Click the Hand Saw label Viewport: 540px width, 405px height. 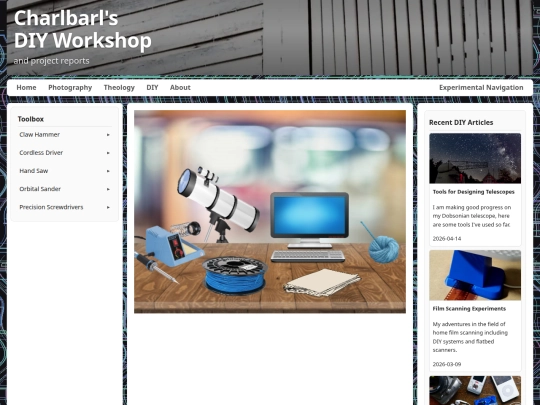click(x=33, y=171)
